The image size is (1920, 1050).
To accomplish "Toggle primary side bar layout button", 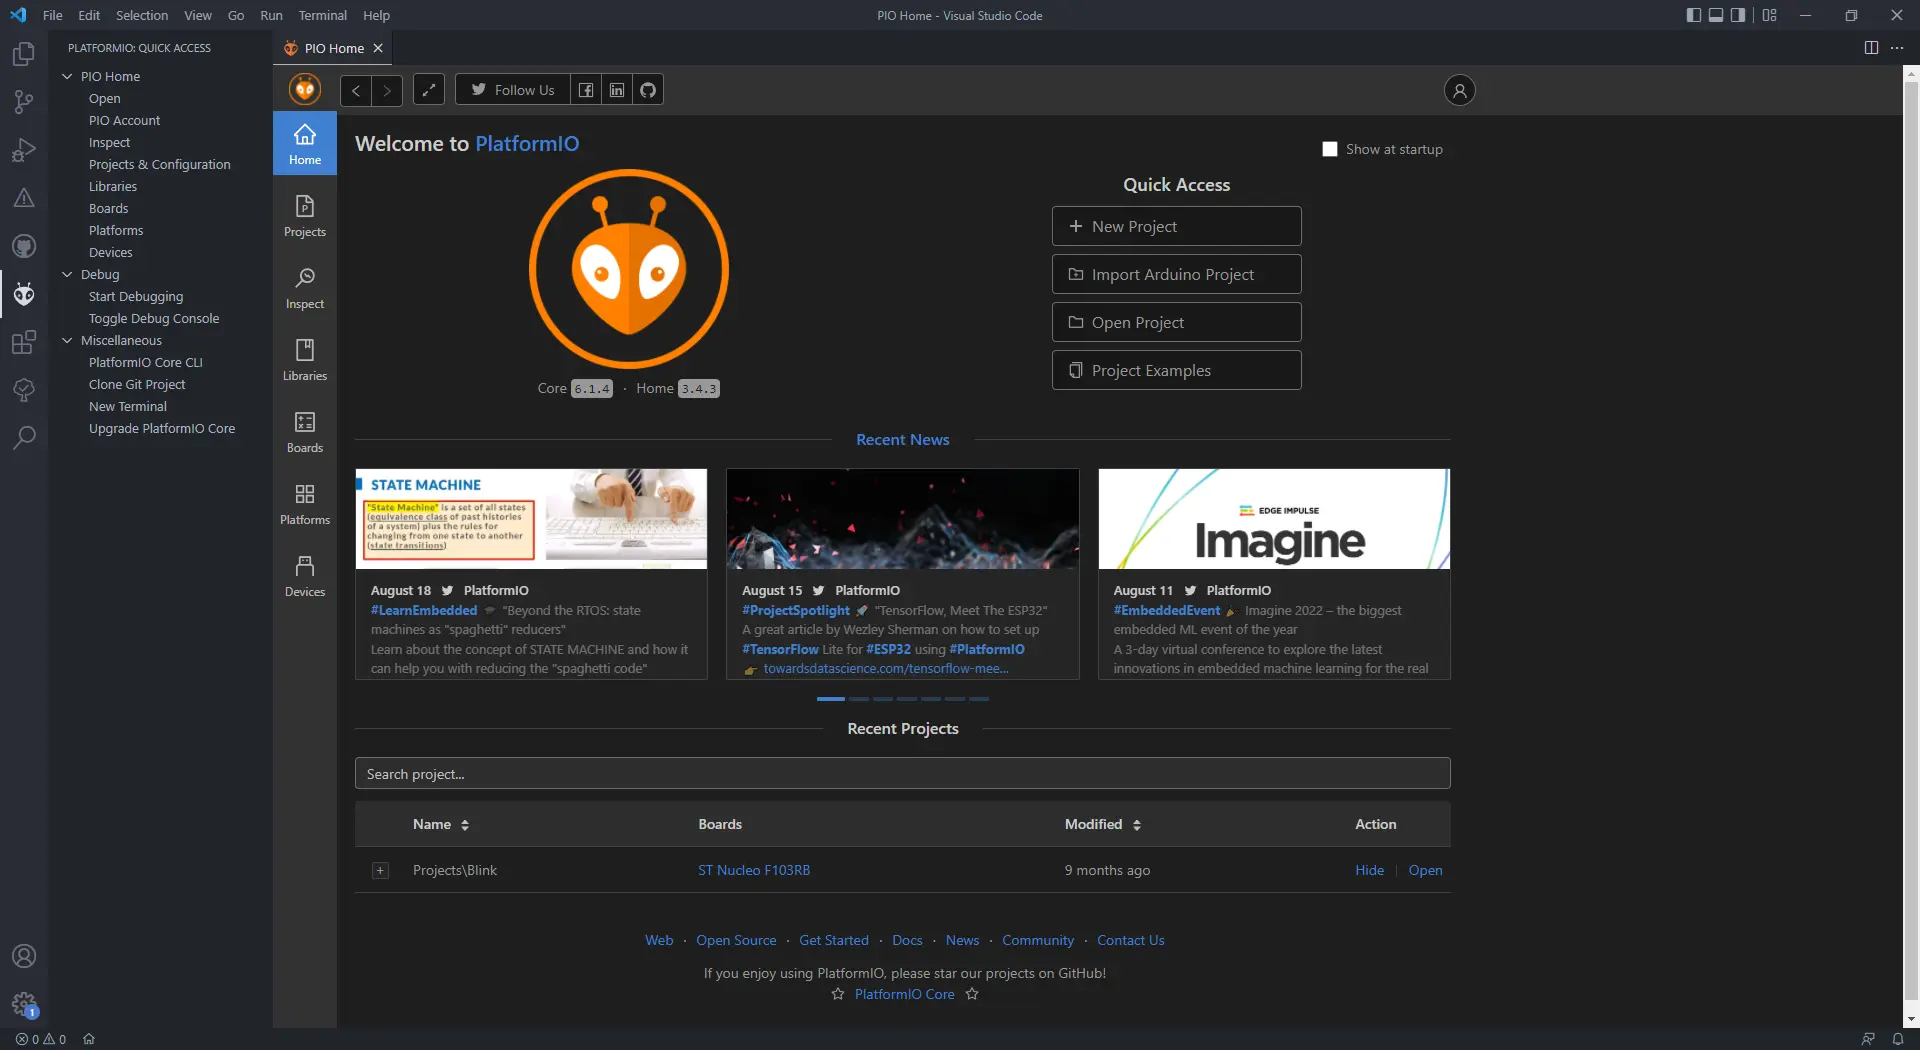I will (x=1693, y=15).
